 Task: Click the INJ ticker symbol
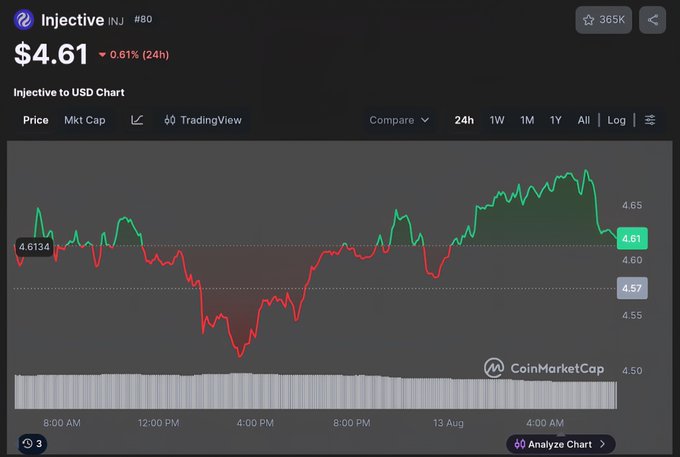[116, 21]
